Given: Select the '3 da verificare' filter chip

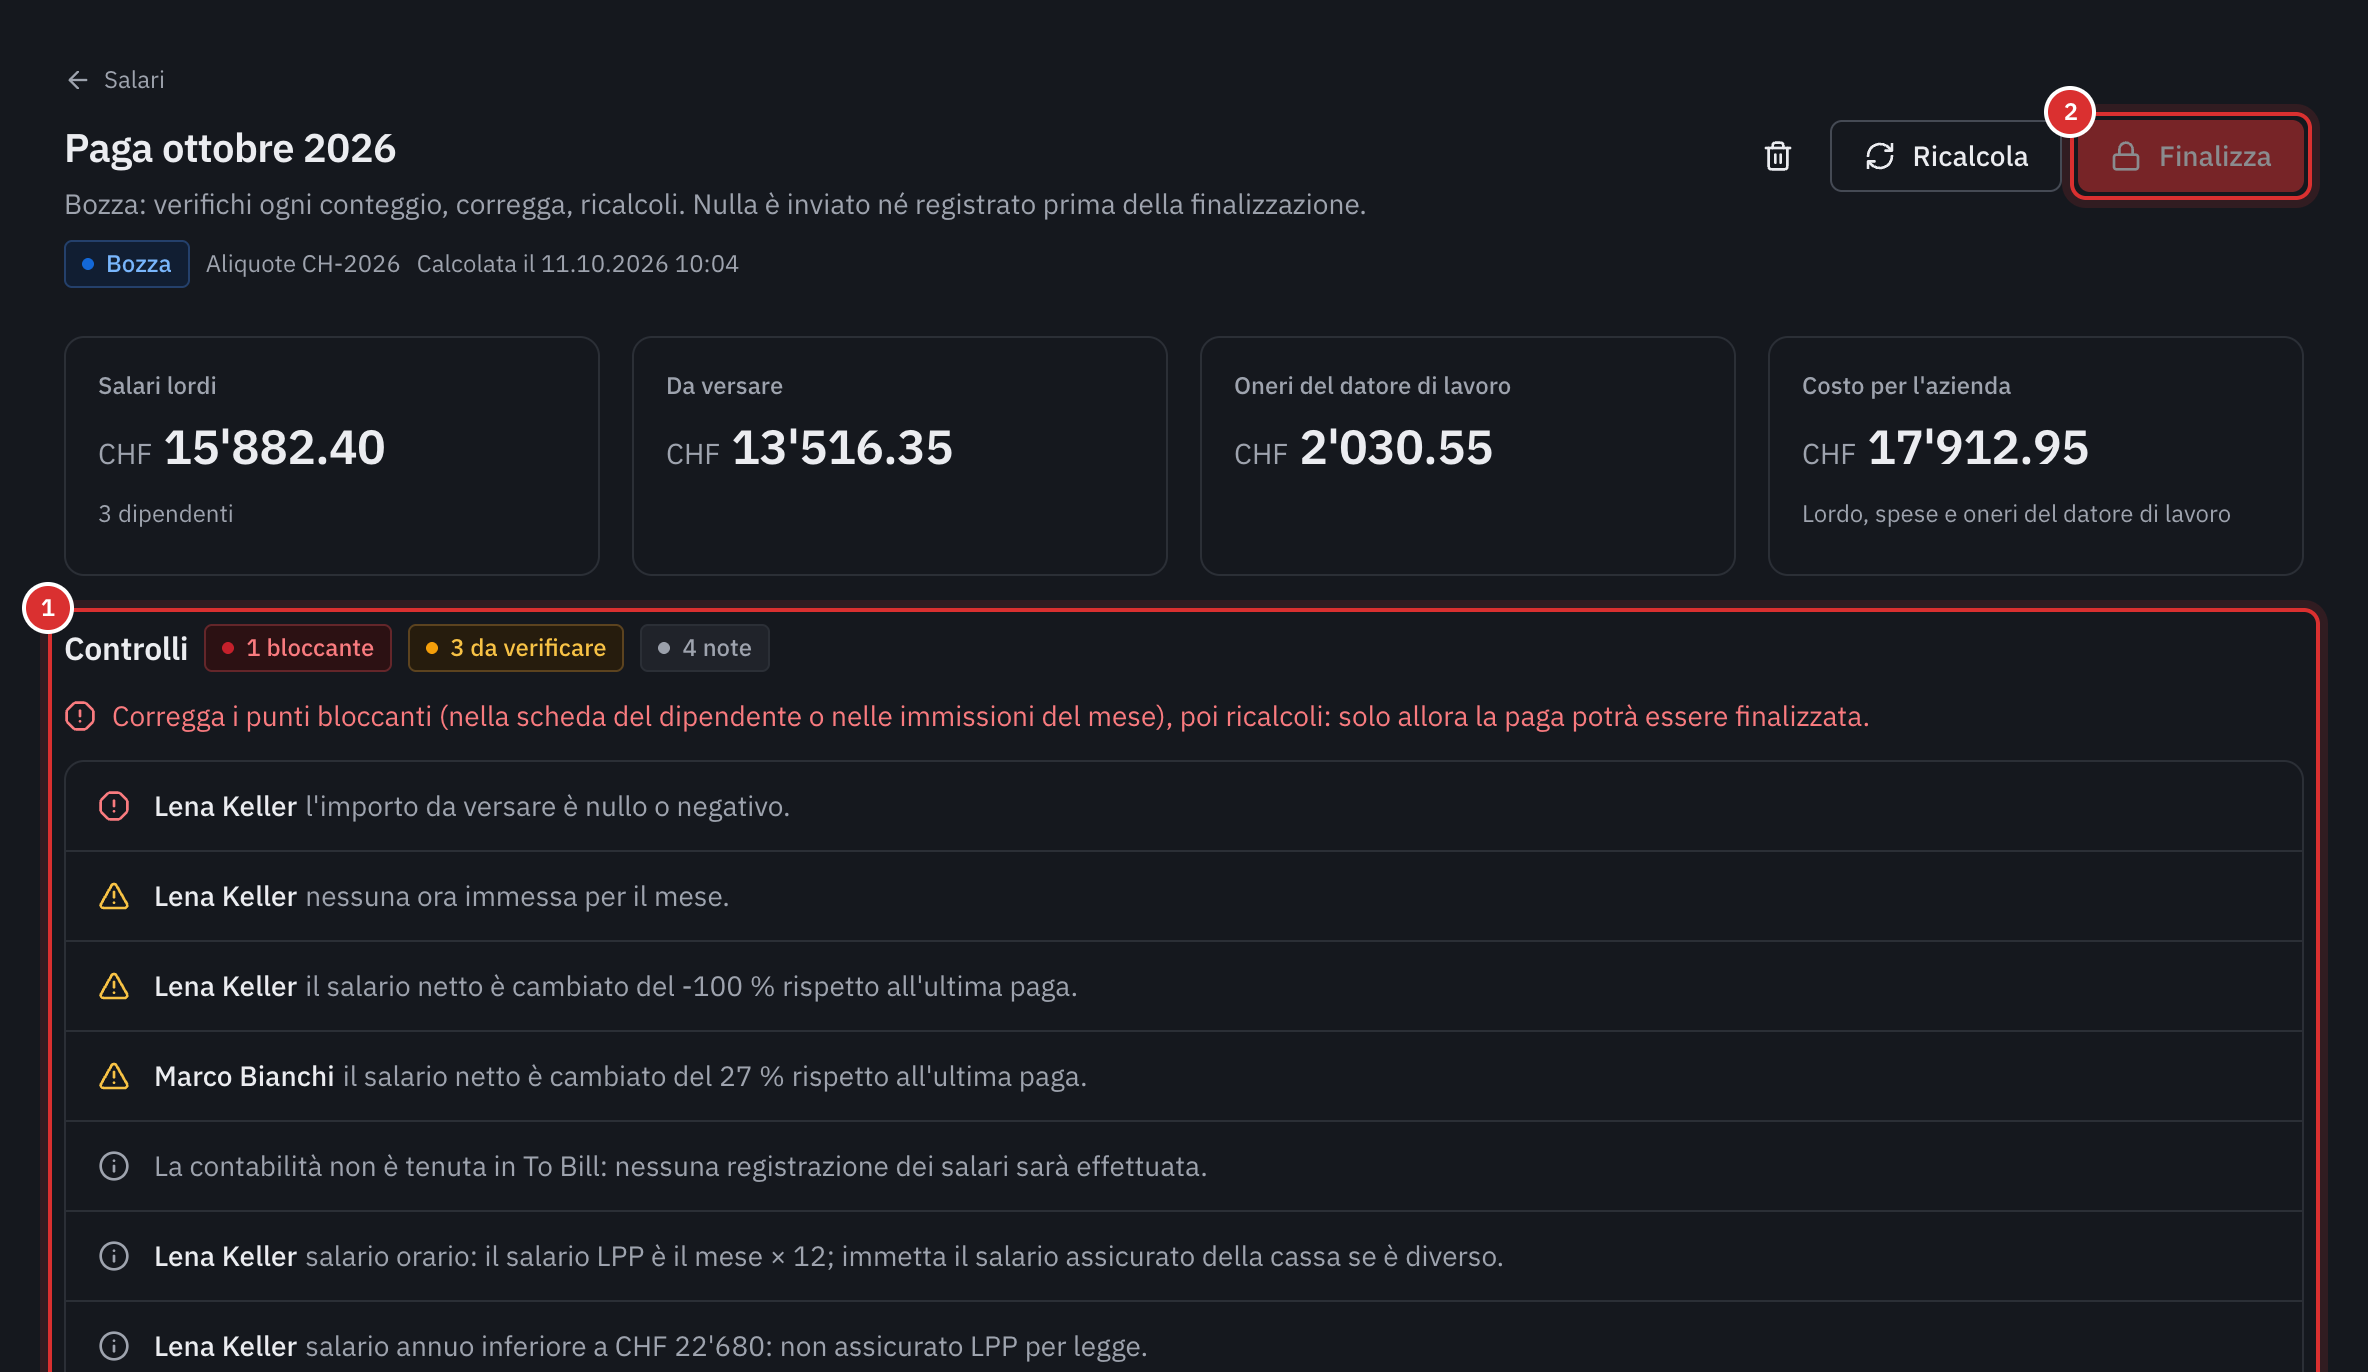Looking at the screenshot, I should coord(516,648).
